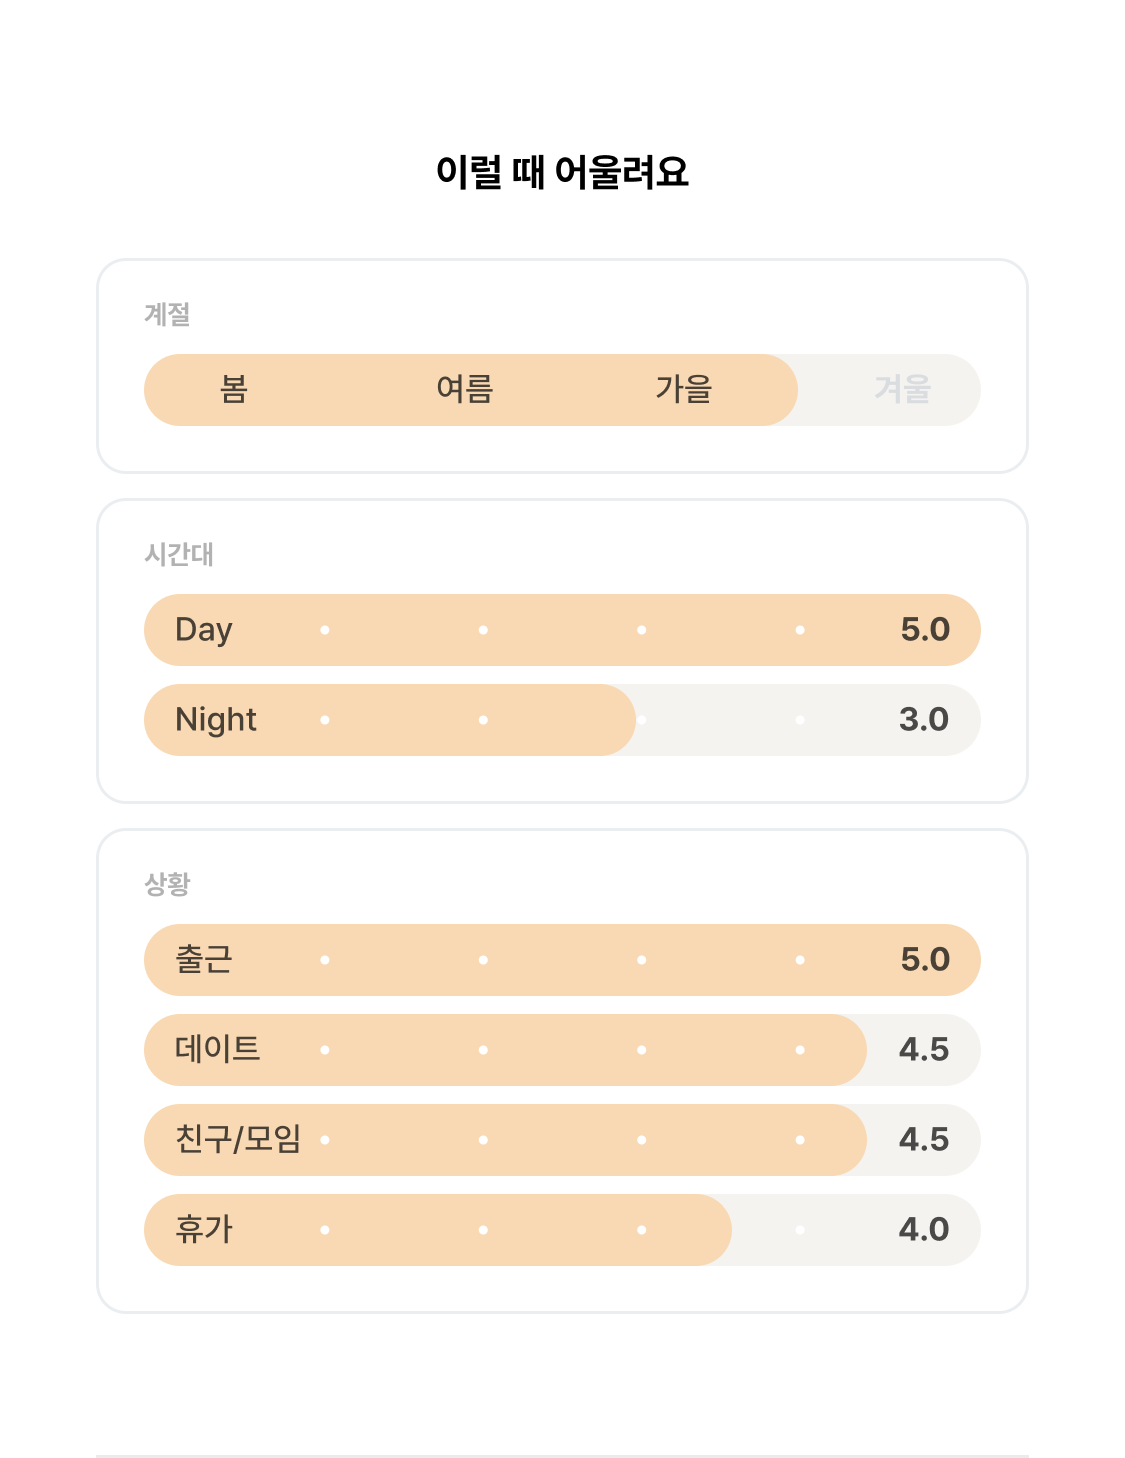Click the 친구/모임 score 4.5
1125x1458 pixels.
pos(924,1140)
